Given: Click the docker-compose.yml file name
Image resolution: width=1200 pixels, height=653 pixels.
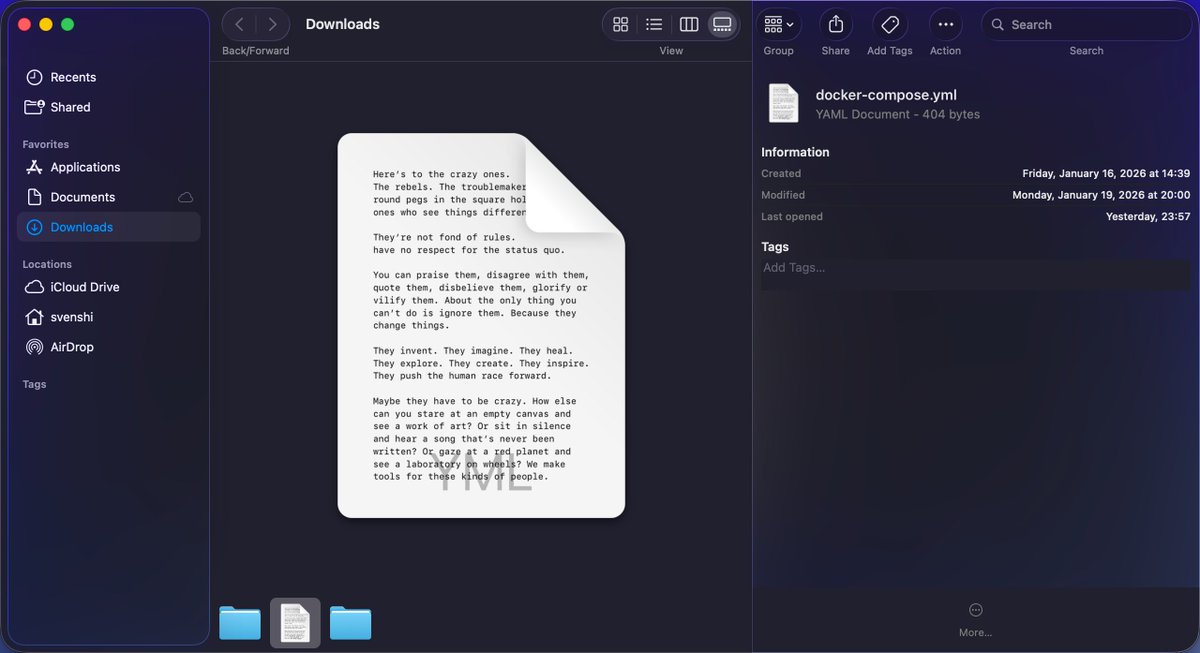Looking at the screenshot, I should pyautogui.click(x=886, y=95).
